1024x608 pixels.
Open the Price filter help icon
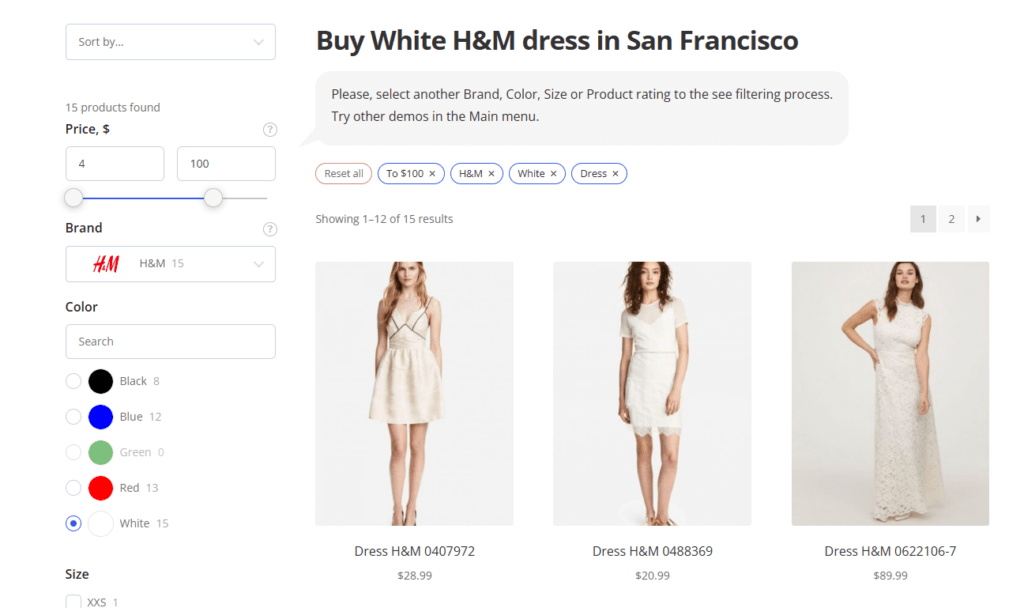270,129
